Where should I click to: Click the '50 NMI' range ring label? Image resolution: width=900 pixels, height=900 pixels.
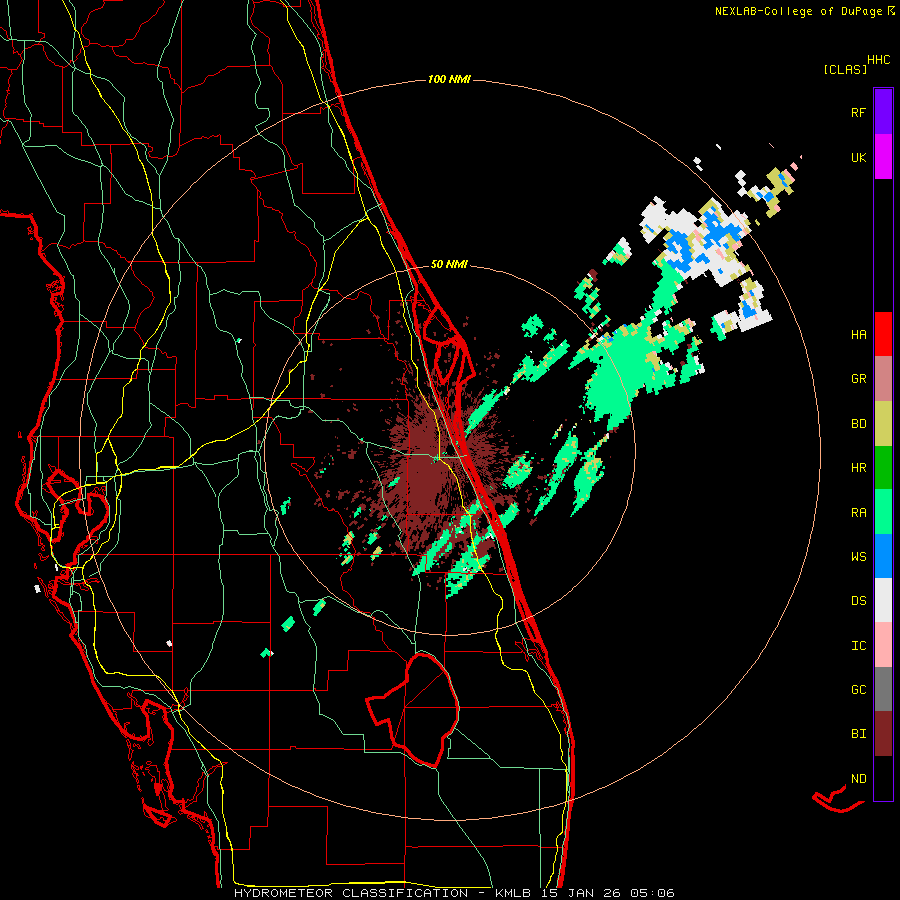click(449, 265)
